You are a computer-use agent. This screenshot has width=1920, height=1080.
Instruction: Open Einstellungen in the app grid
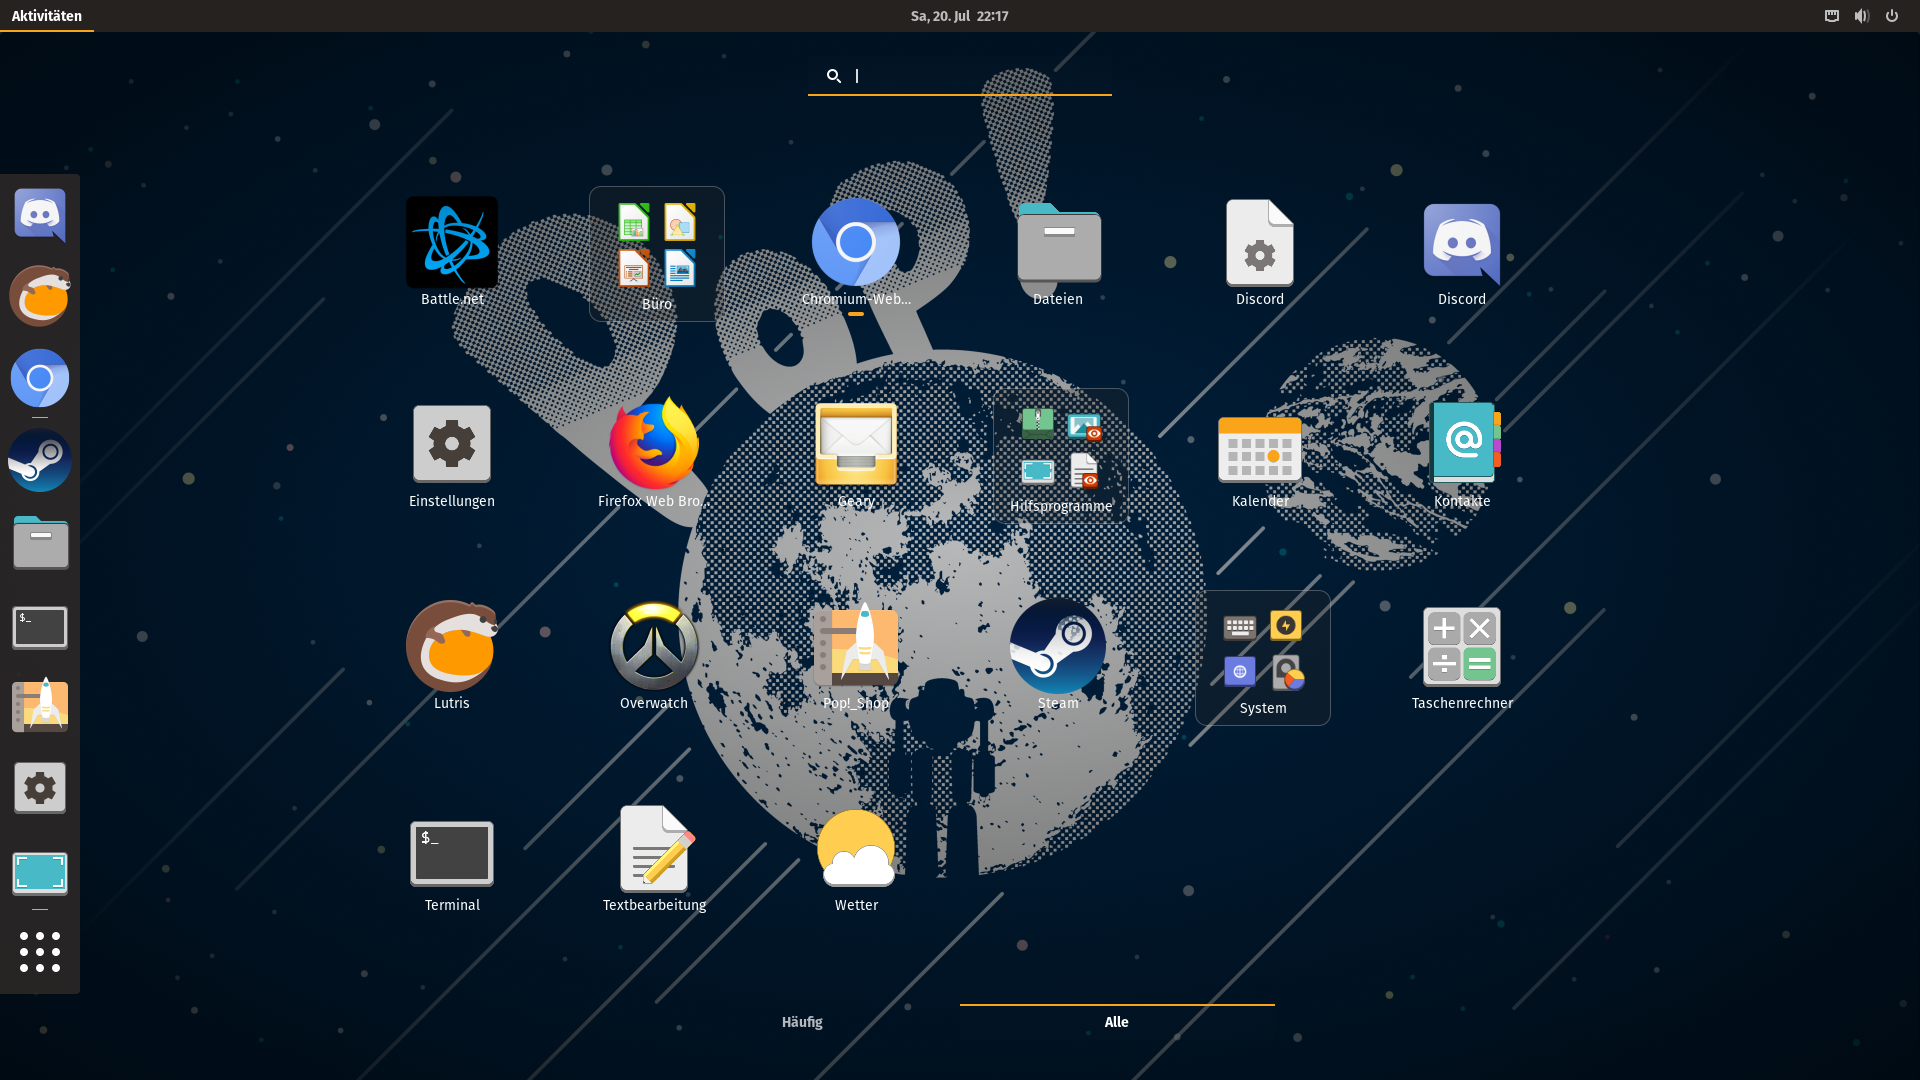452,454
